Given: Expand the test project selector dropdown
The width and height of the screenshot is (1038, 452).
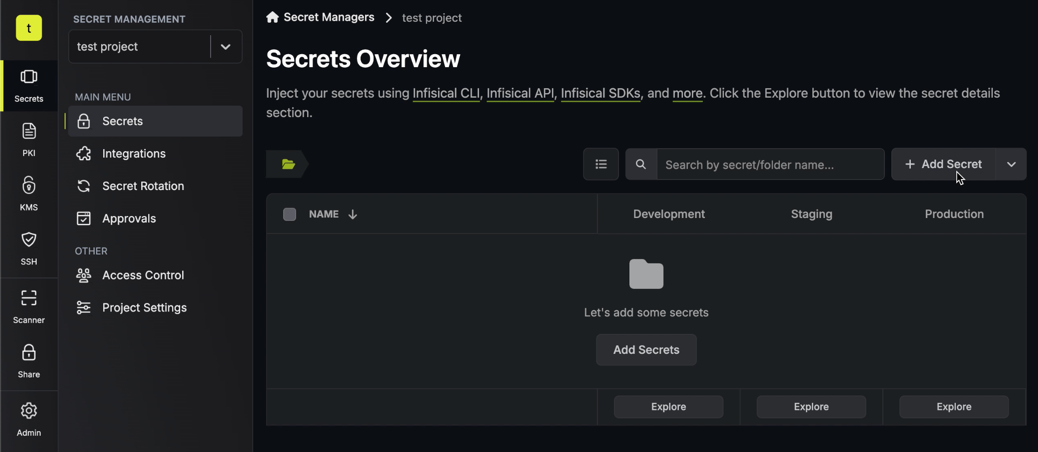Looking at the screenshot, I should 225,47.
